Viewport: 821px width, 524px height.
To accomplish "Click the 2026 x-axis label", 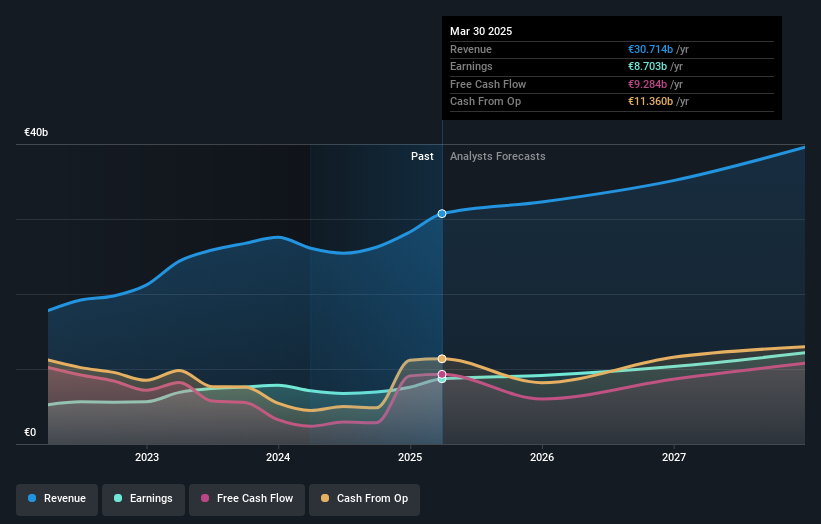I will pos(542,458).
